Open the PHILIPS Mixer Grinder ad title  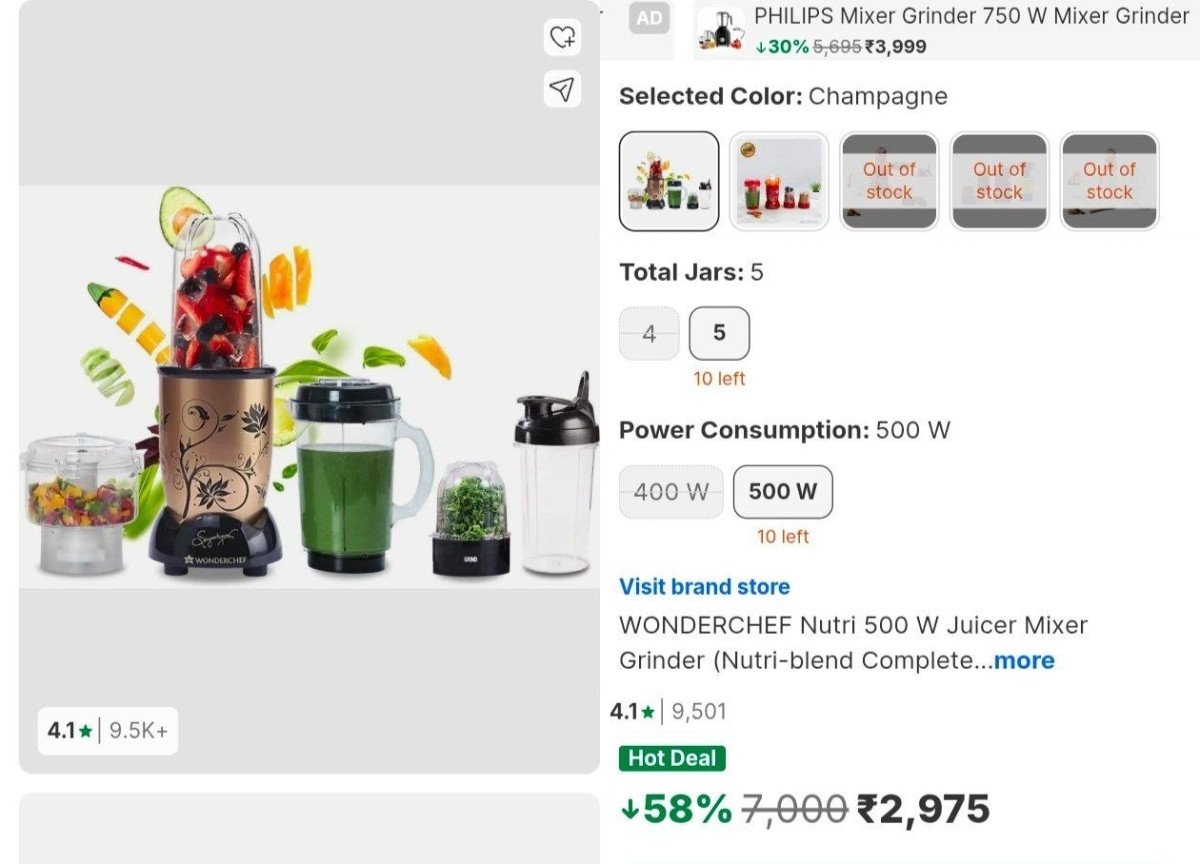tap(970, 17)
